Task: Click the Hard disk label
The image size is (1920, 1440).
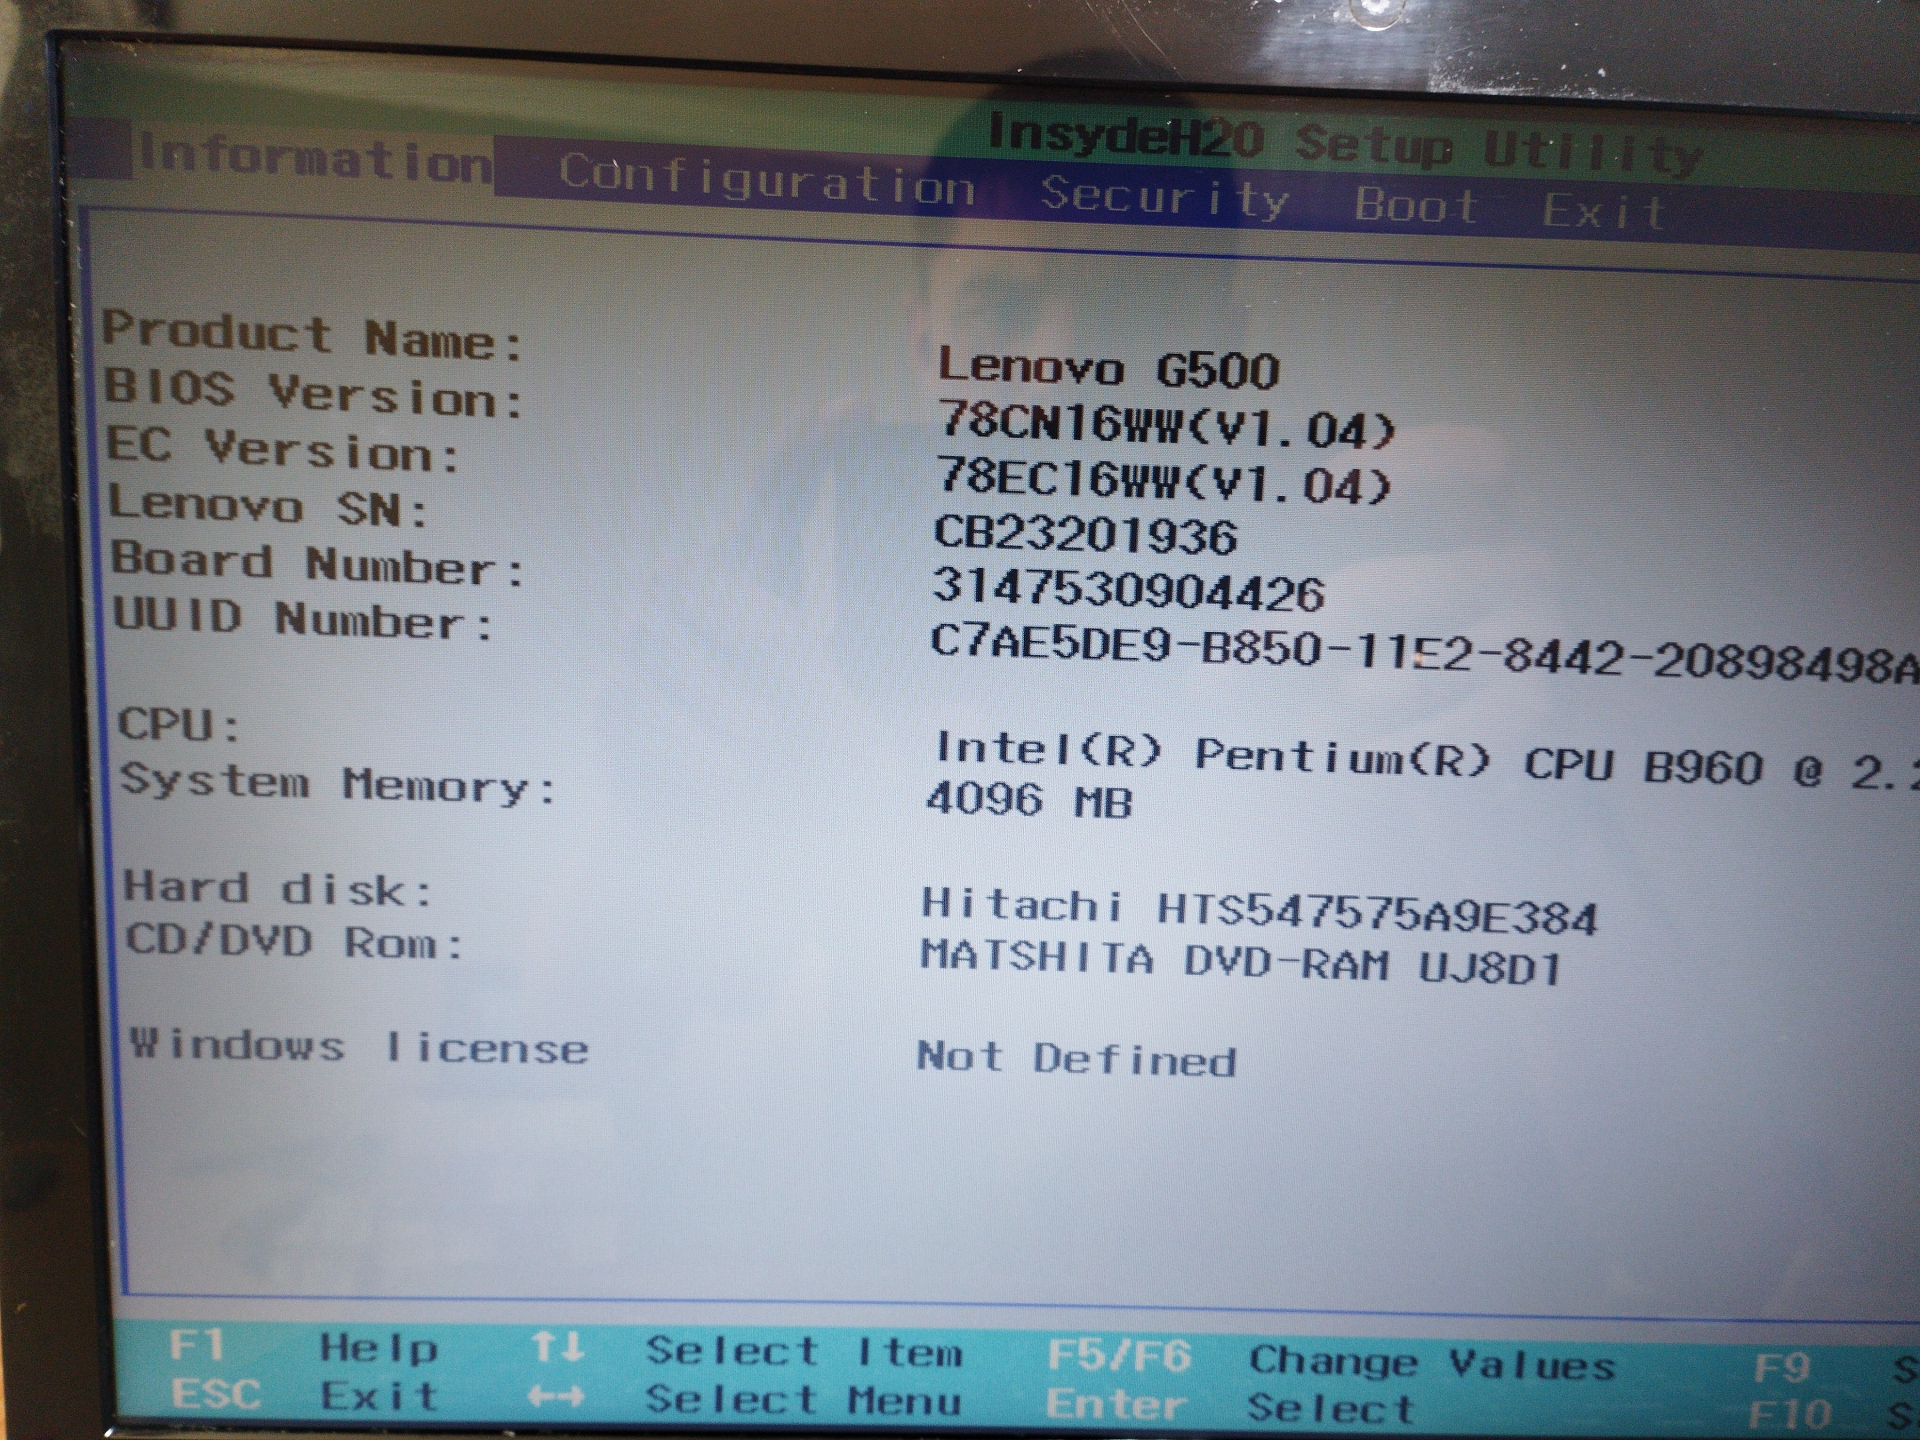Action: click(x=278, y=888)
